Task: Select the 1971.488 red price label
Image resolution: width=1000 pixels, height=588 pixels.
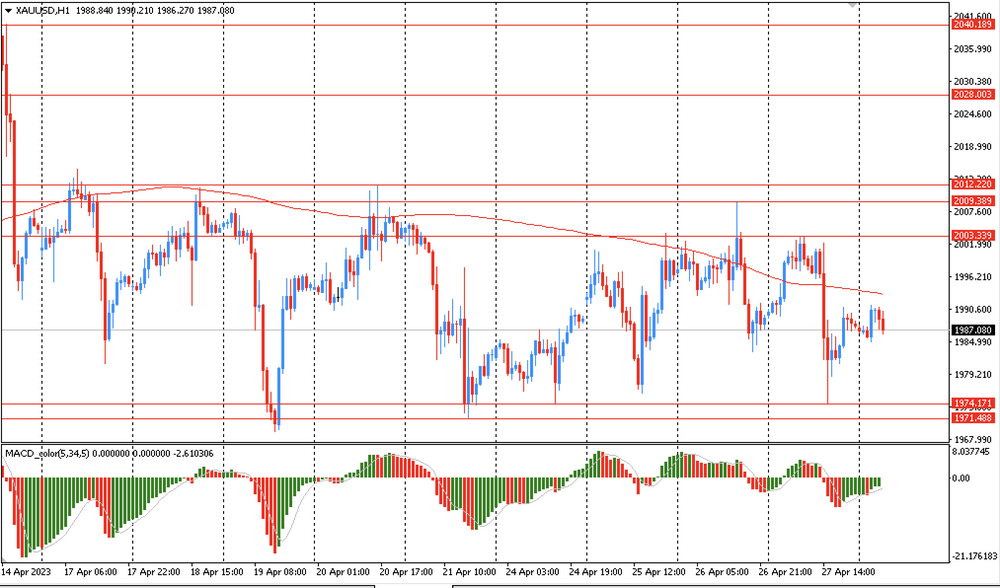Action: 973,418
